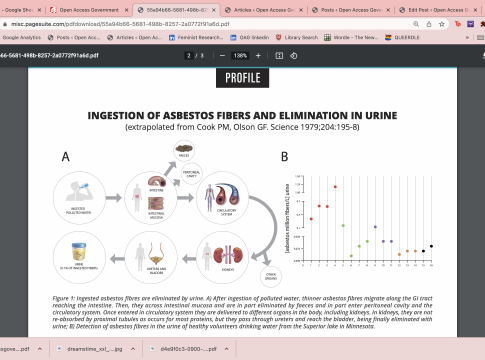Expand options for dreamstime_xxl jpg download
This screenshot has height=360, width=485.
133,349
